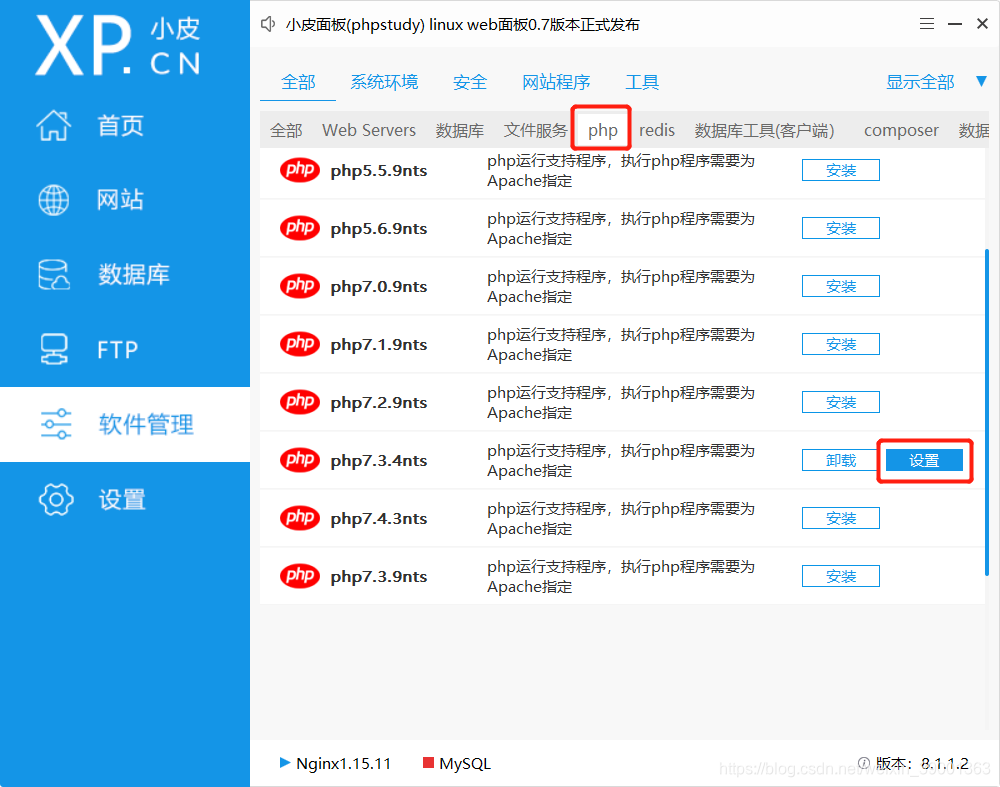This screenshot has width=1000, height=787.
Task: Open the FTP server icon
Action: coord(54,349)
